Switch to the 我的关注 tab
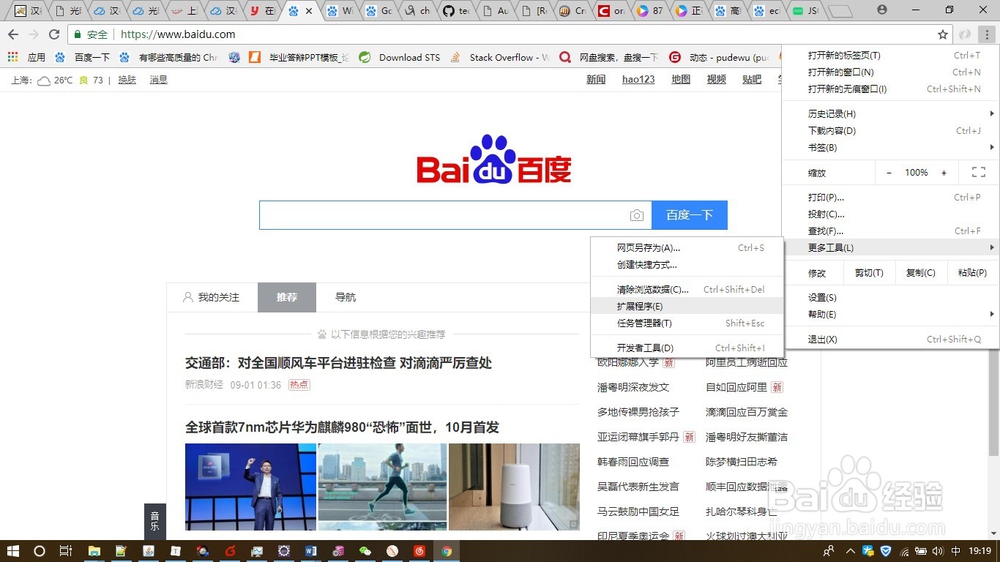This screenshot has width=1000, height=562. pos(212,297)
